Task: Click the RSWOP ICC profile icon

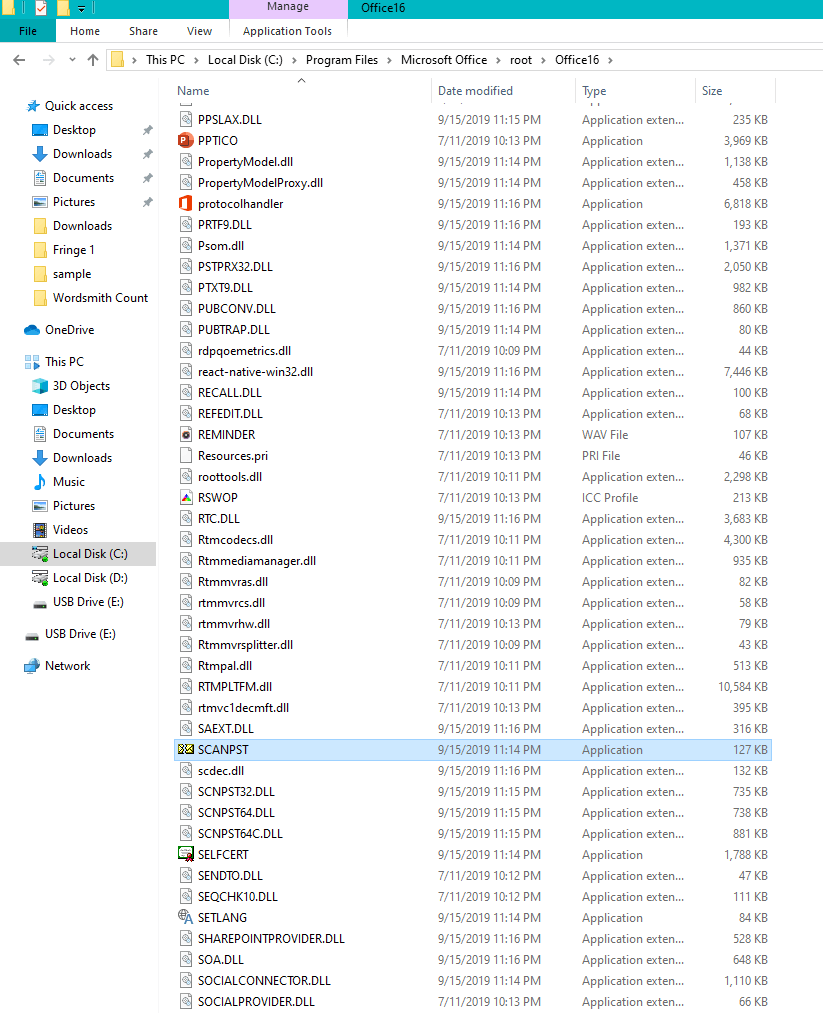Action: click(186, 498)
